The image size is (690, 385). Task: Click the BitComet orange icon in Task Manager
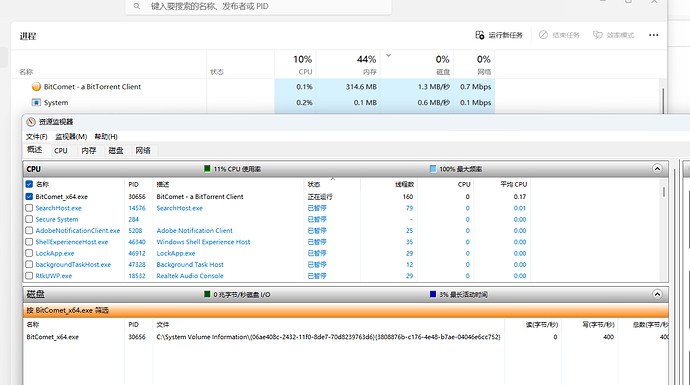click(36, 87)
